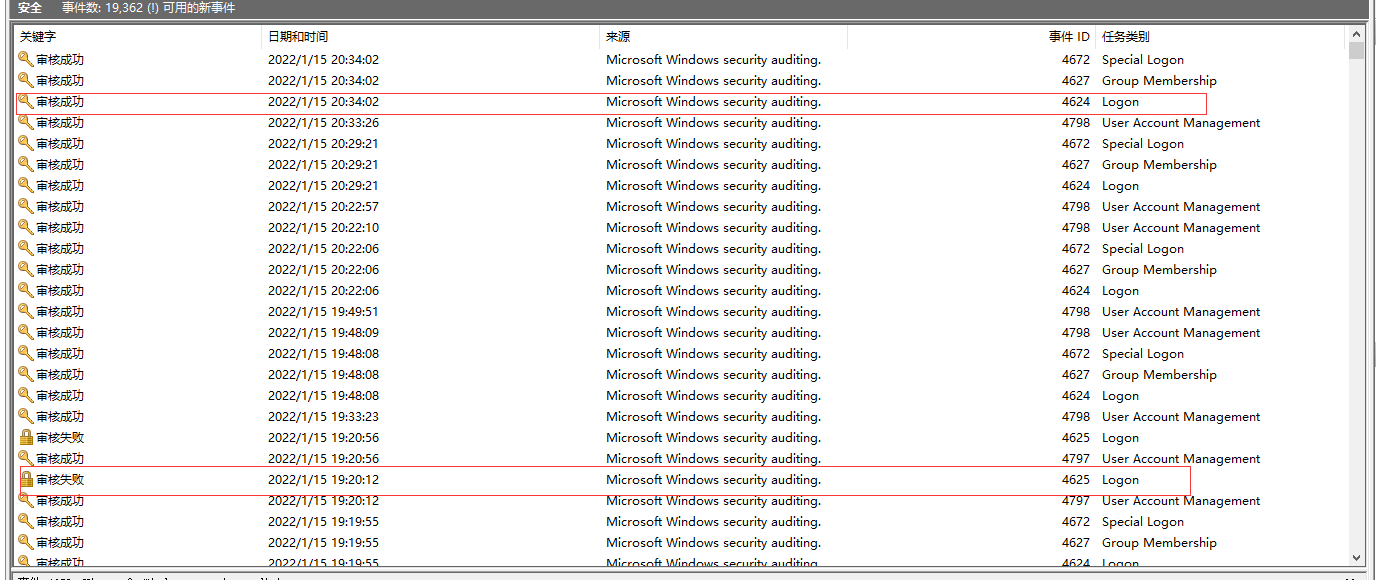Click key icon of 20:22:10 event 4798 row

coord(26,227)
